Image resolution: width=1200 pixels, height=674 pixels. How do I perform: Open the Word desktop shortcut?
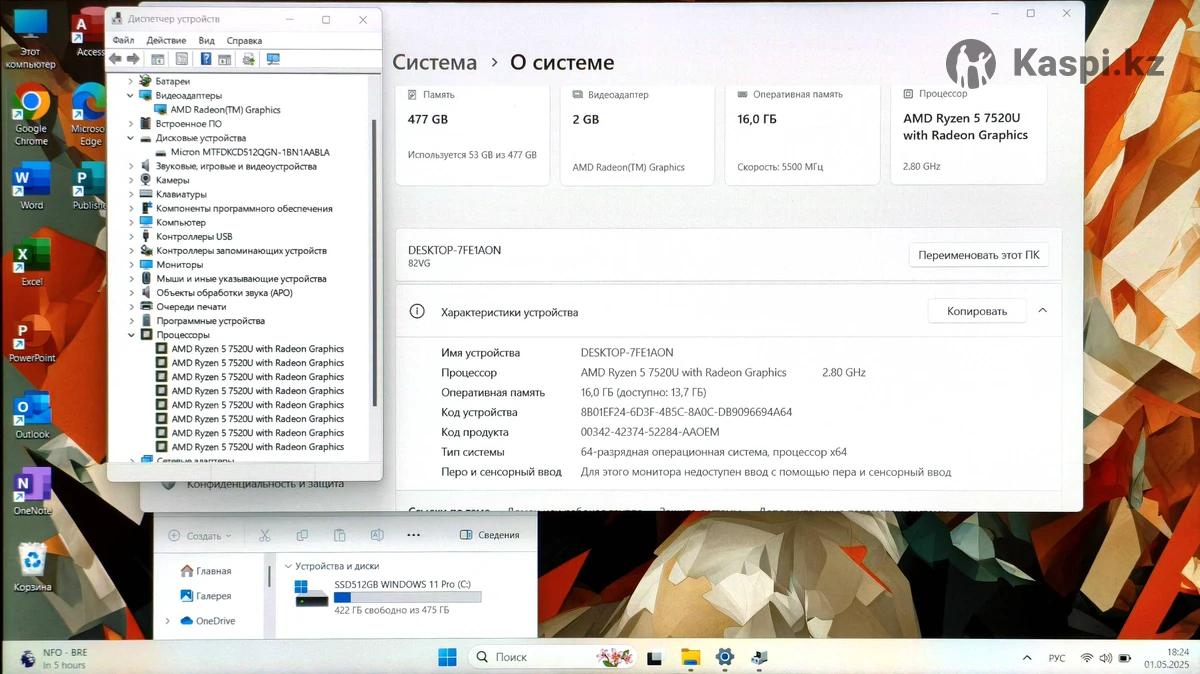(x=31, y=187)
